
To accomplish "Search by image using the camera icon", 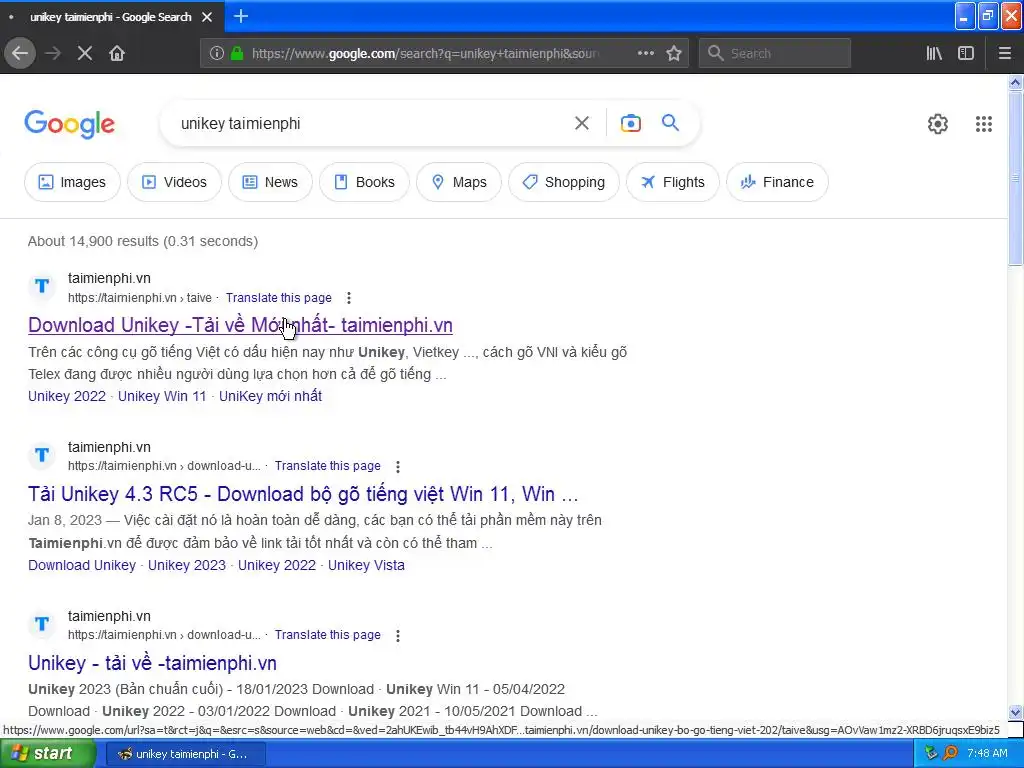I will (630, 123).
